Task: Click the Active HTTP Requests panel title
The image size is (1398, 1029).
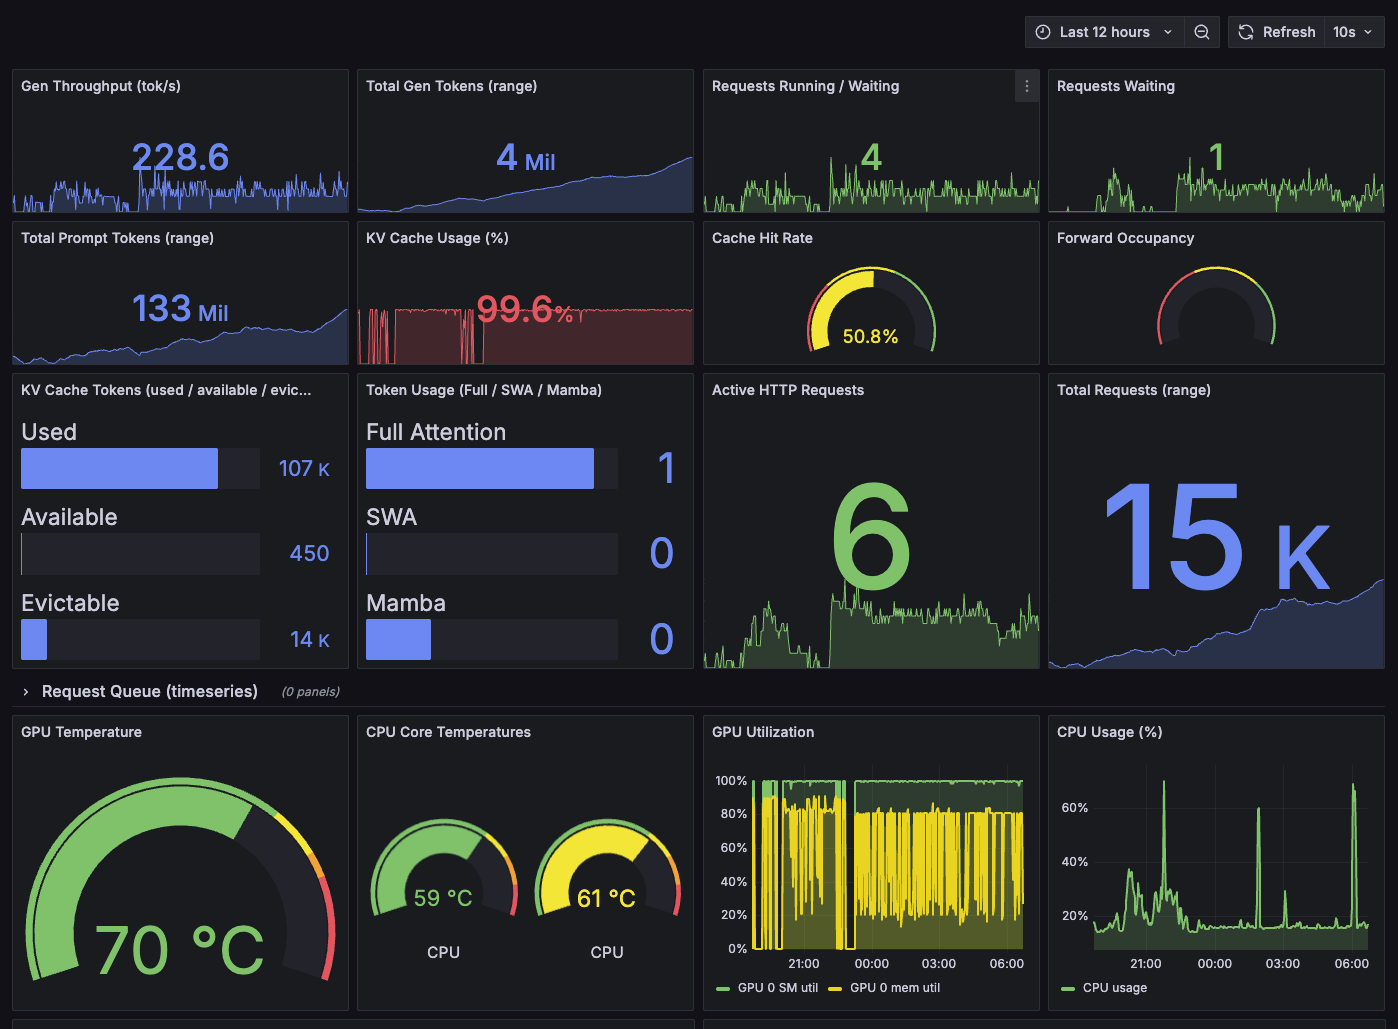Action: 788,390
